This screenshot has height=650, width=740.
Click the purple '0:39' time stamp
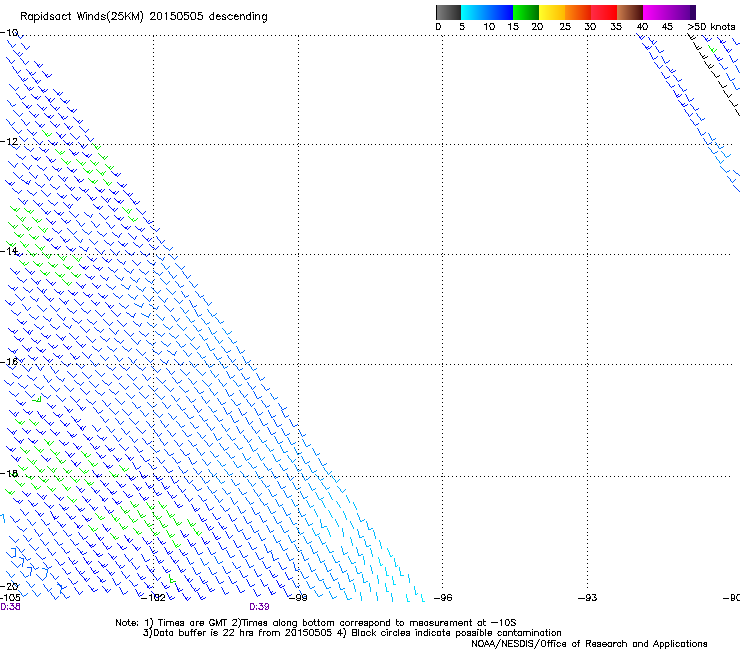coord(259,607)
